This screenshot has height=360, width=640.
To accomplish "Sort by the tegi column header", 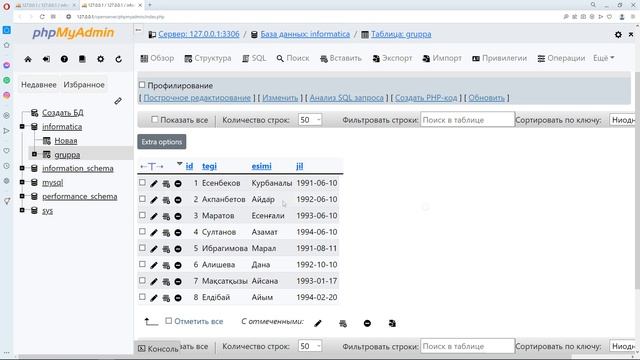I will pyautogui.click(x=209, y=166).
